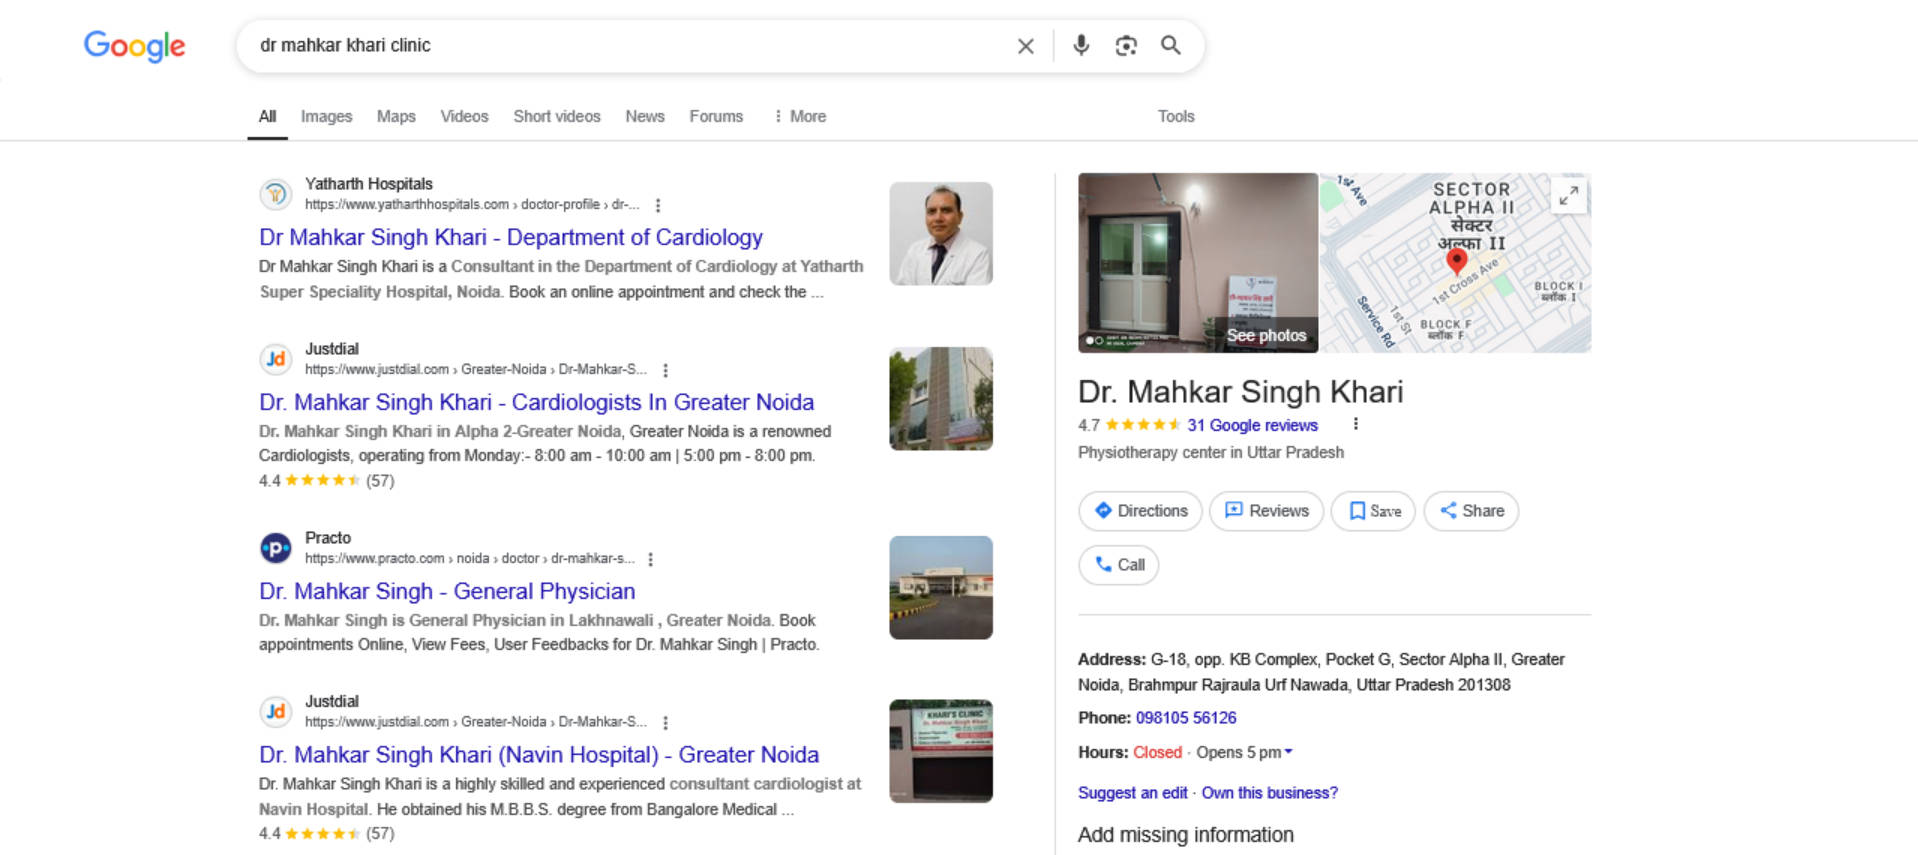This screenshot has height=855, width=1918.
Task: Click the red map location pin
Action: [x=1457, y=261]
